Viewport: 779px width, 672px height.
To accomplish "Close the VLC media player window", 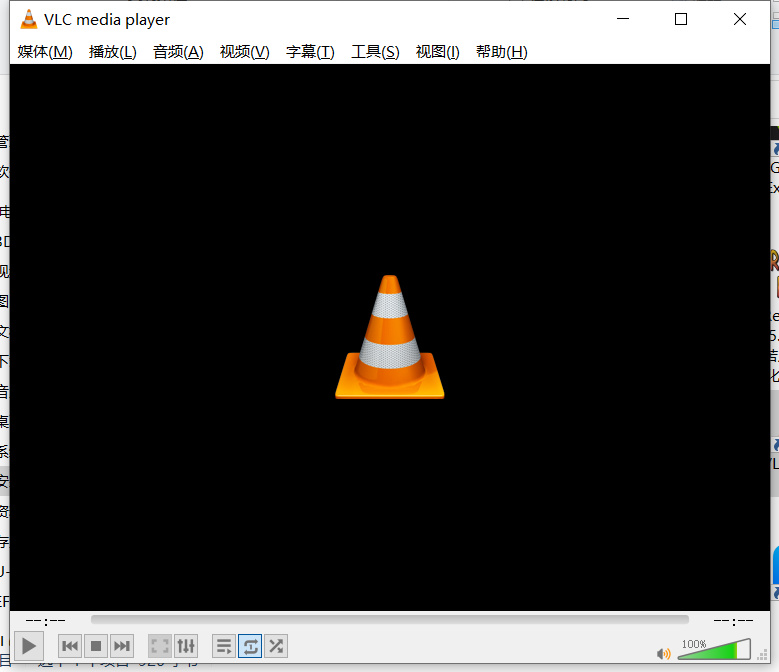I will [740, 19].
